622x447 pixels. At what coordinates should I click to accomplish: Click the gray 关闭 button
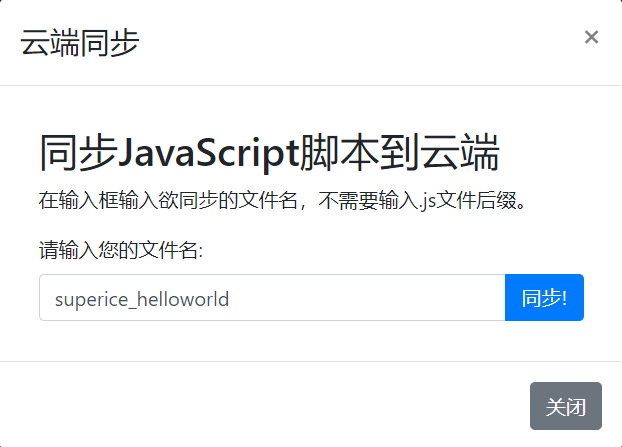[565, 406]
